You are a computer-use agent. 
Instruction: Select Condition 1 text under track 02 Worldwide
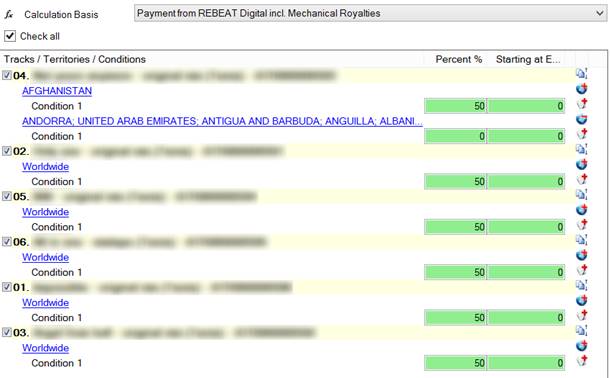(57, 182)
